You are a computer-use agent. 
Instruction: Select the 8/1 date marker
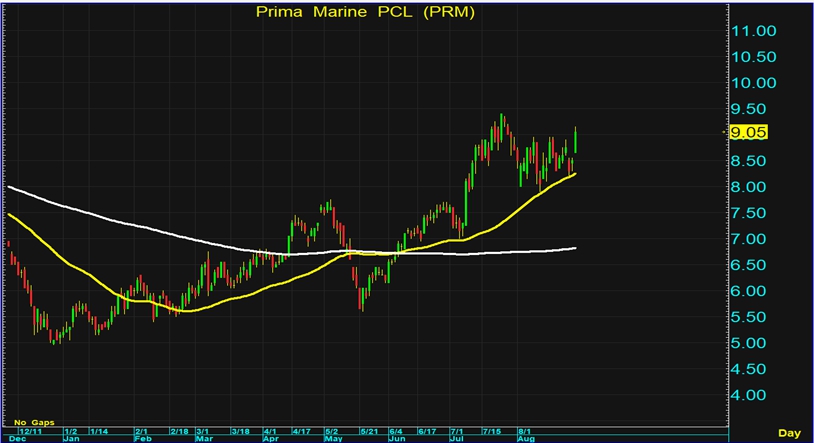click(524, 432)
